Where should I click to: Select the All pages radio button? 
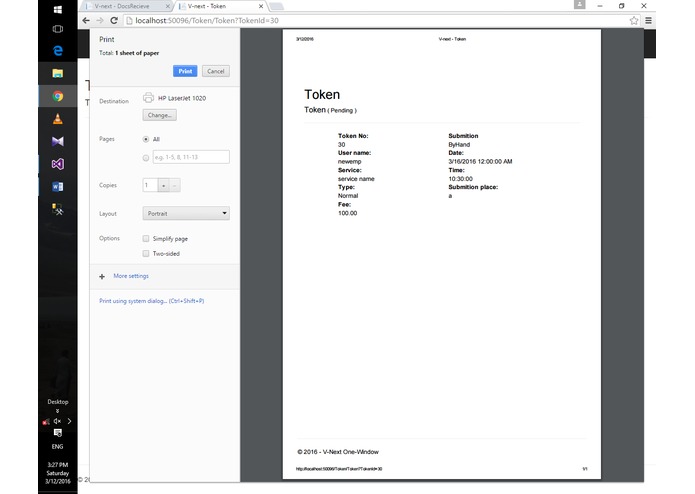tap(146, 139)
